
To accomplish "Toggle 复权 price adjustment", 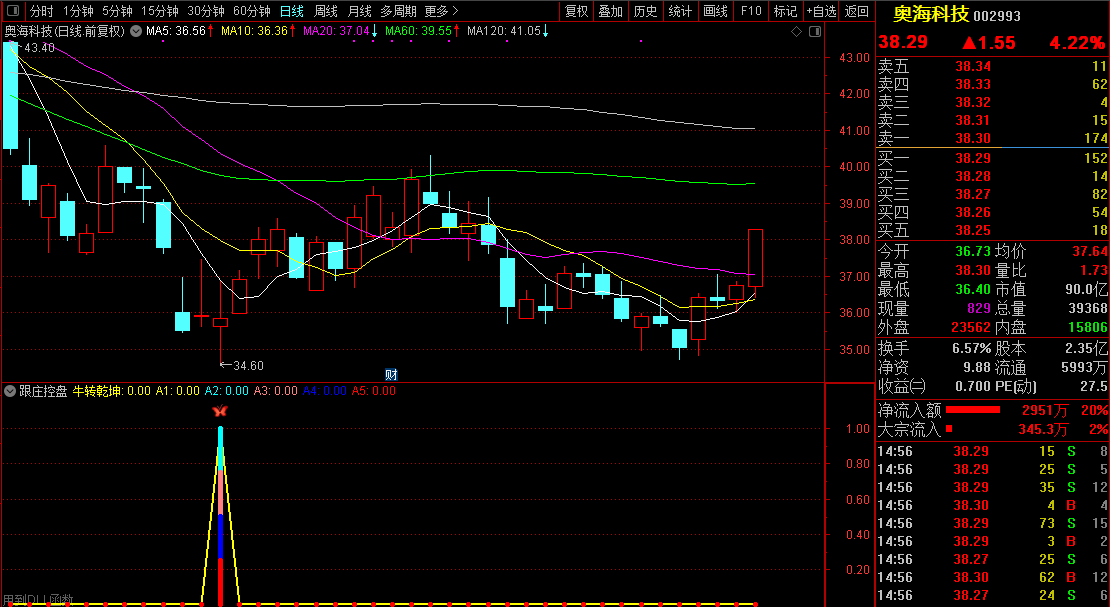I will 577,11.
